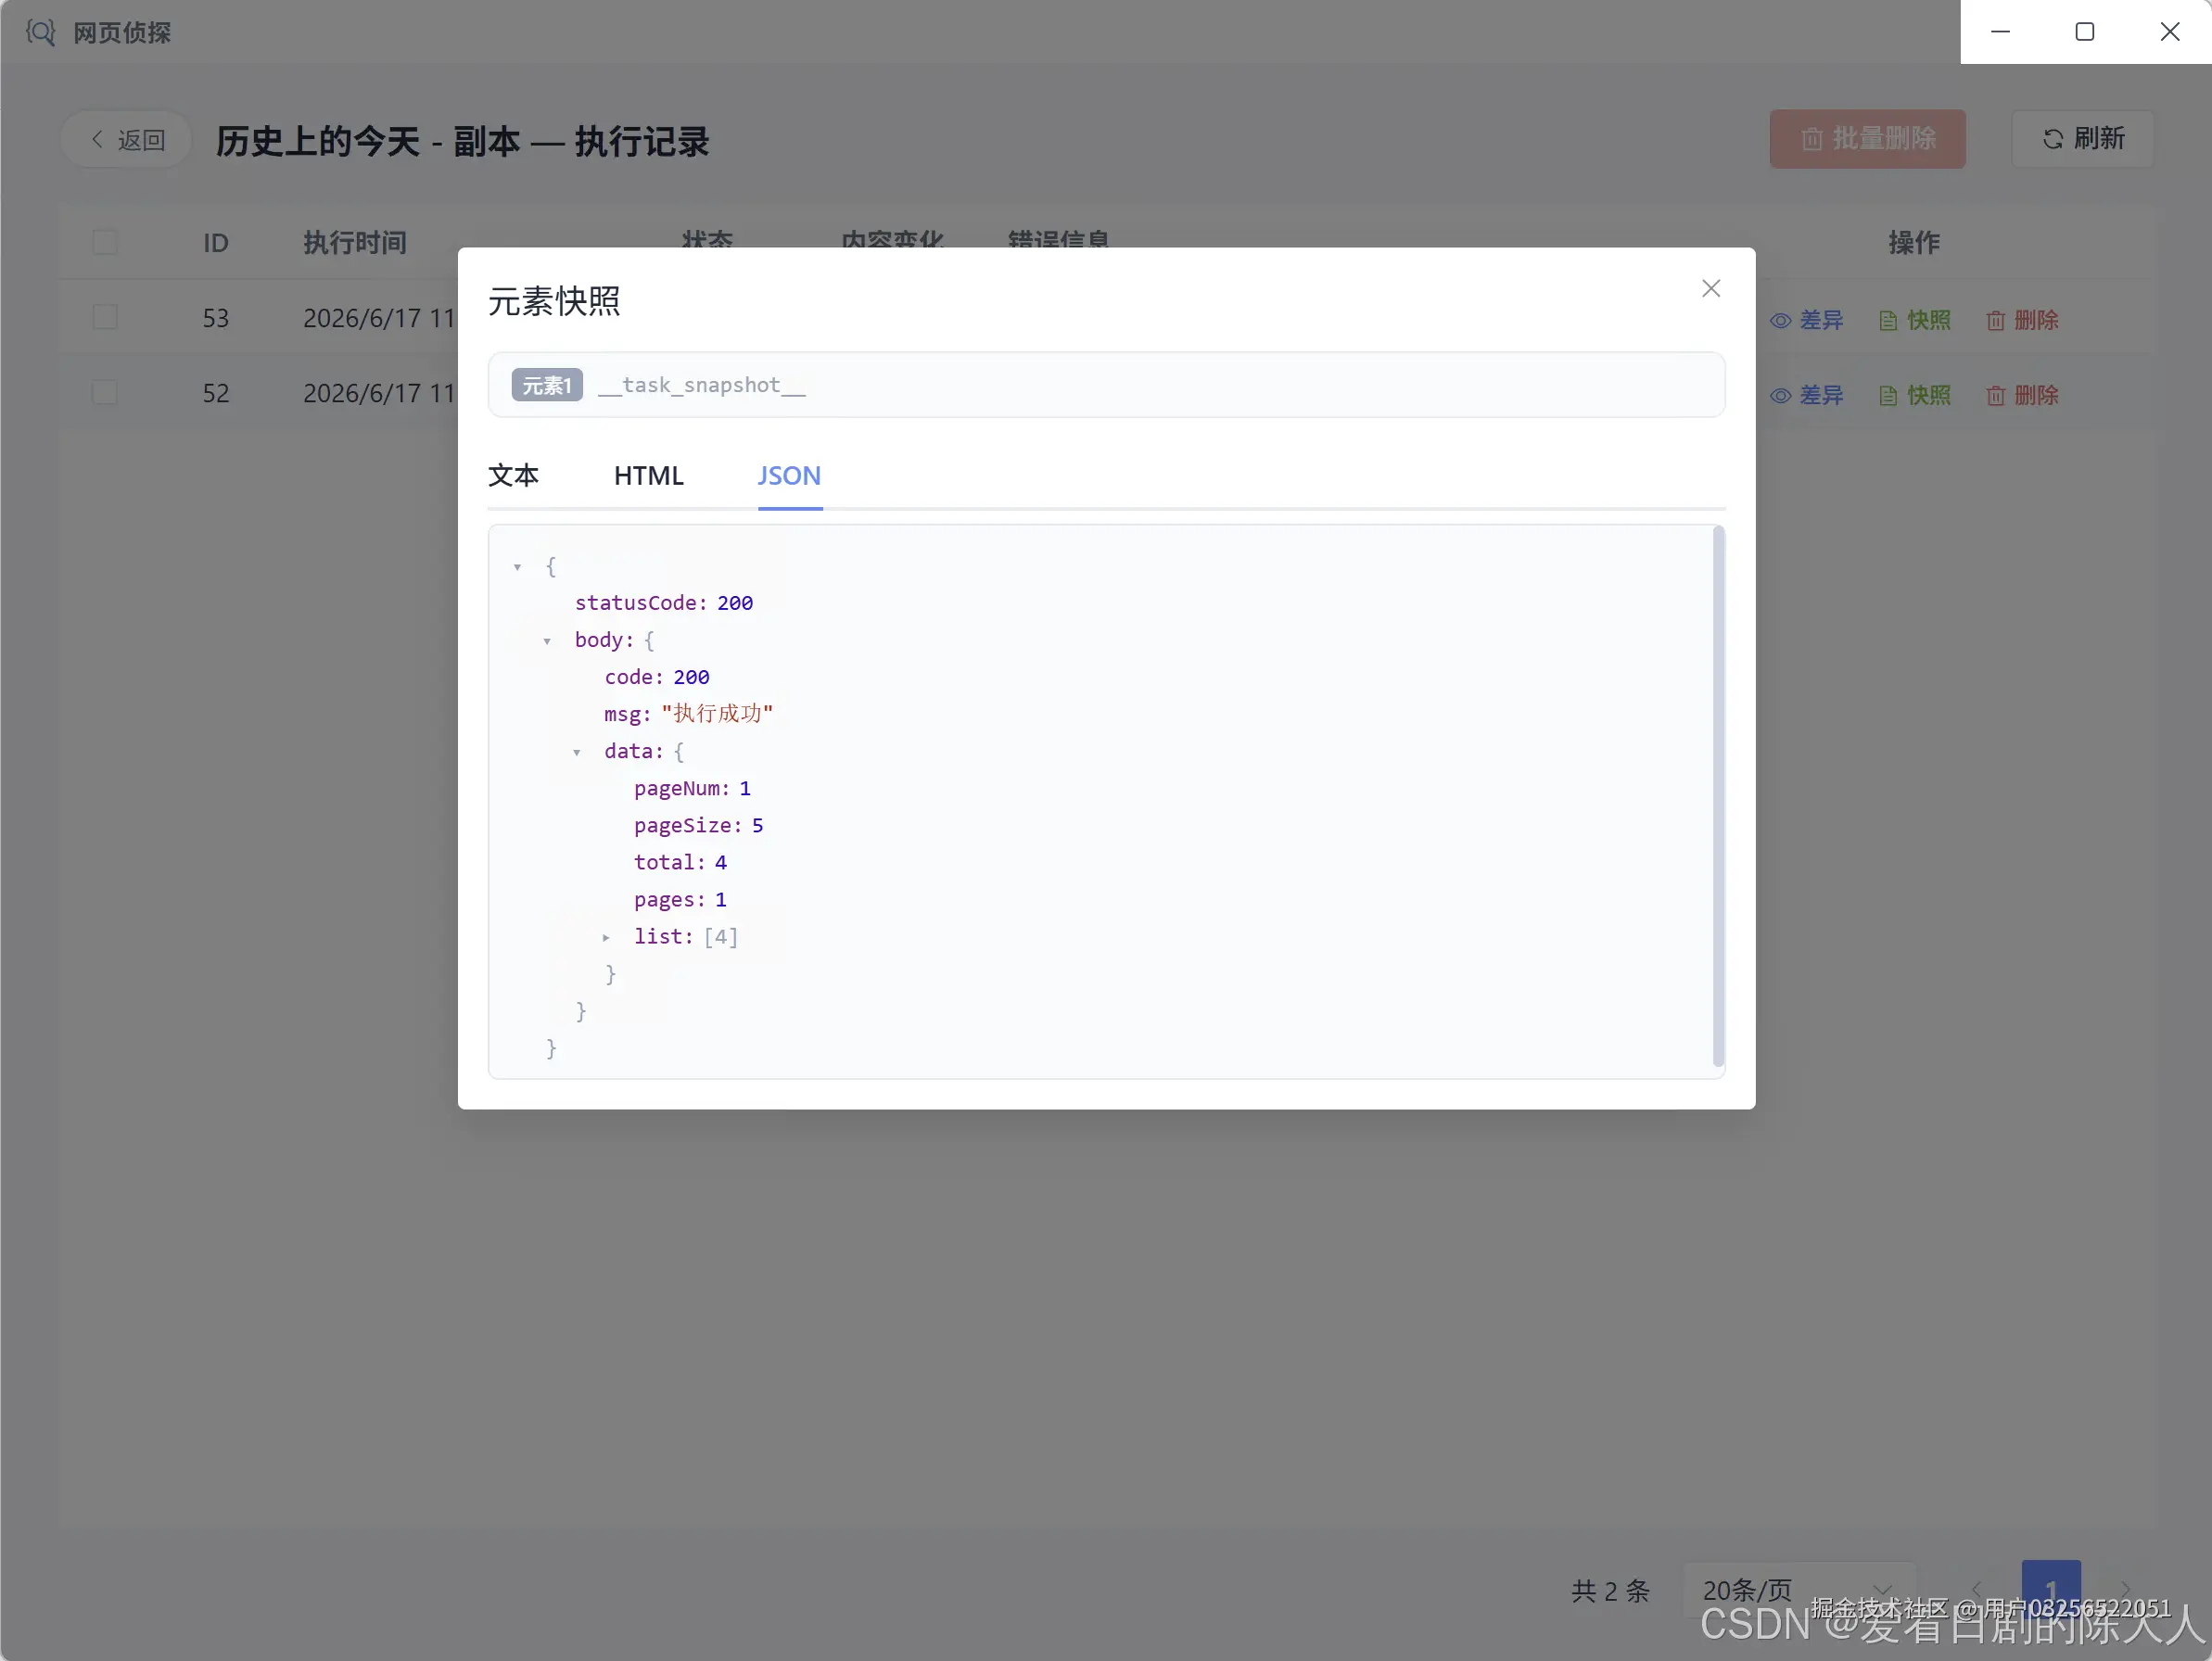Check the checkbox for record 52
The image size is (2212, 1661).
[x=105, y=393]
